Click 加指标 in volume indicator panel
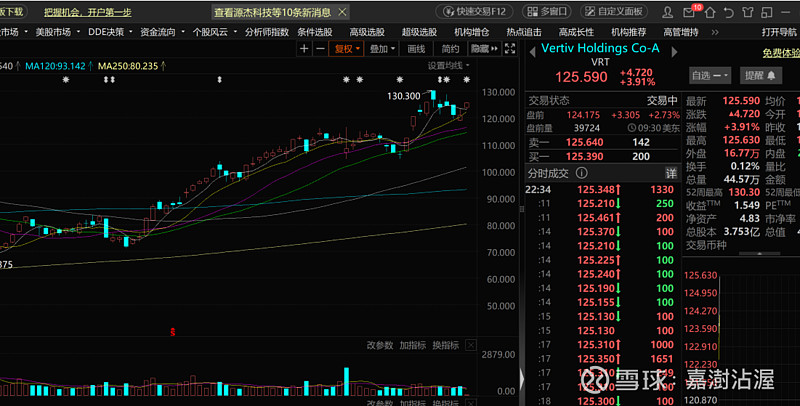 click(413, 345)
